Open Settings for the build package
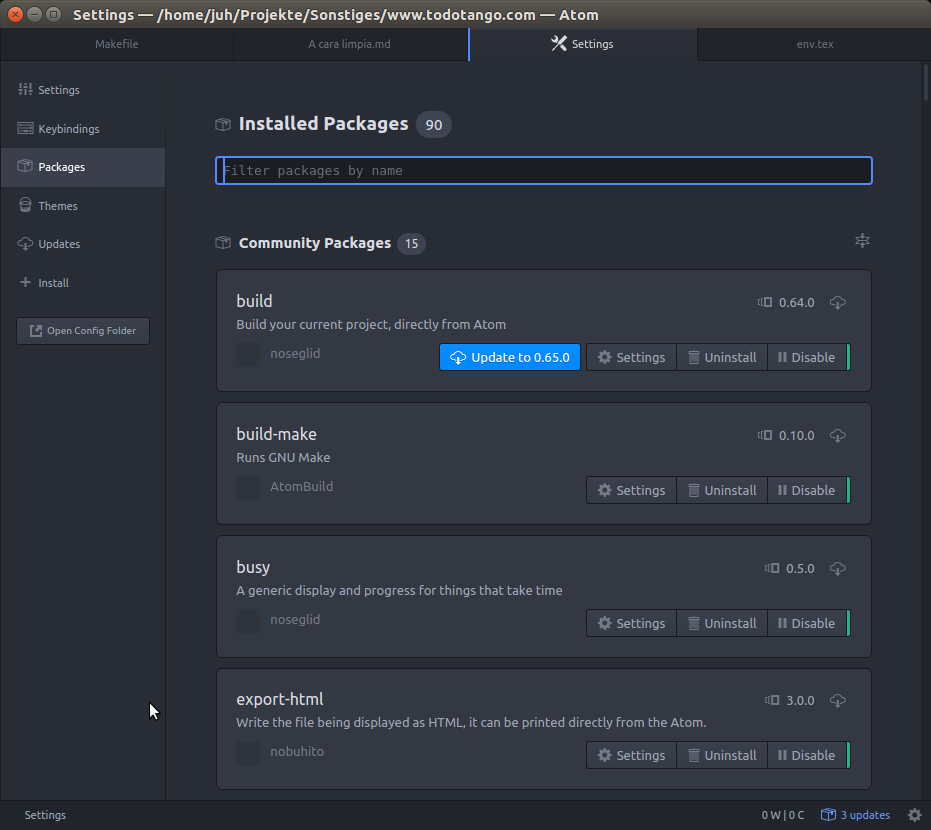 tap(631, 357)
